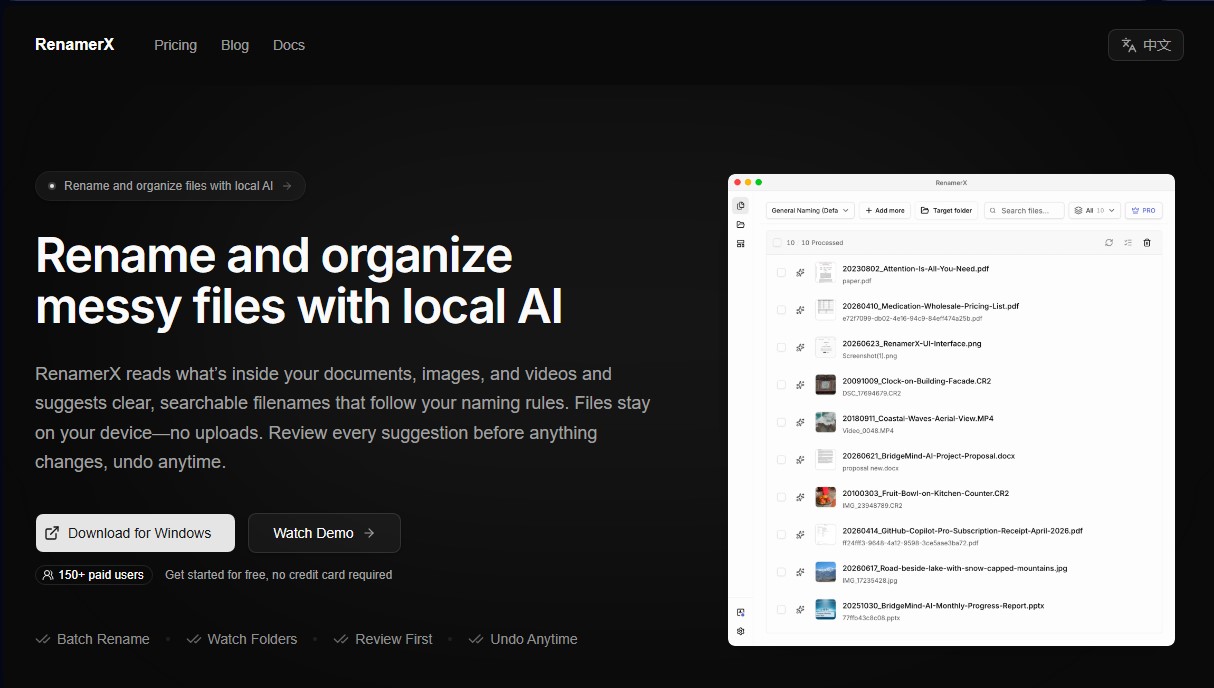Click AI sparkle icon for Clock-on-Building-Facade.CR2
Image resolution: width=1214 pixels, height=688 pixels.
(800, 385)
